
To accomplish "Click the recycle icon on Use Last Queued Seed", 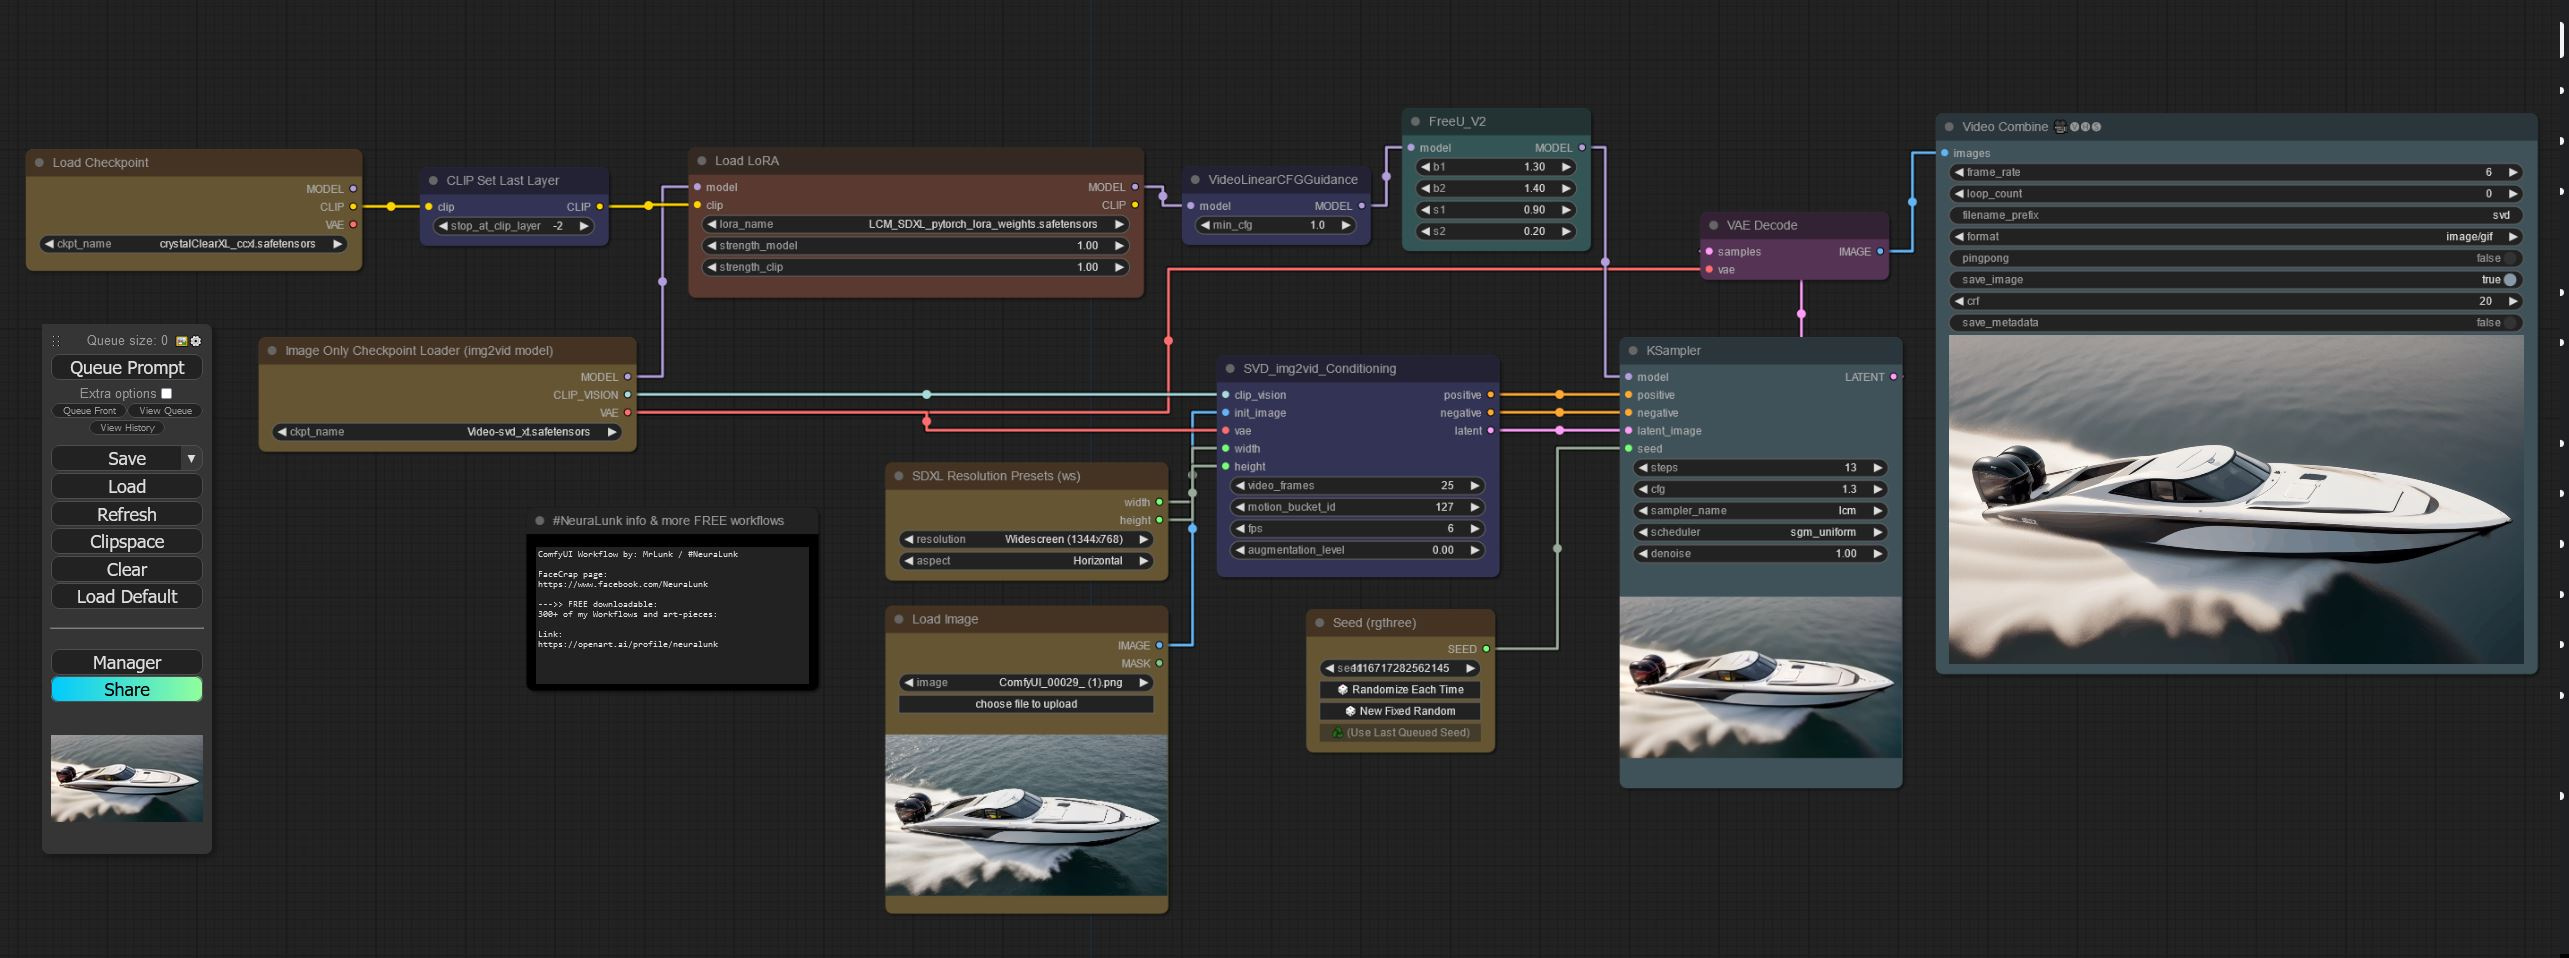I will [x=1337, y=732].
